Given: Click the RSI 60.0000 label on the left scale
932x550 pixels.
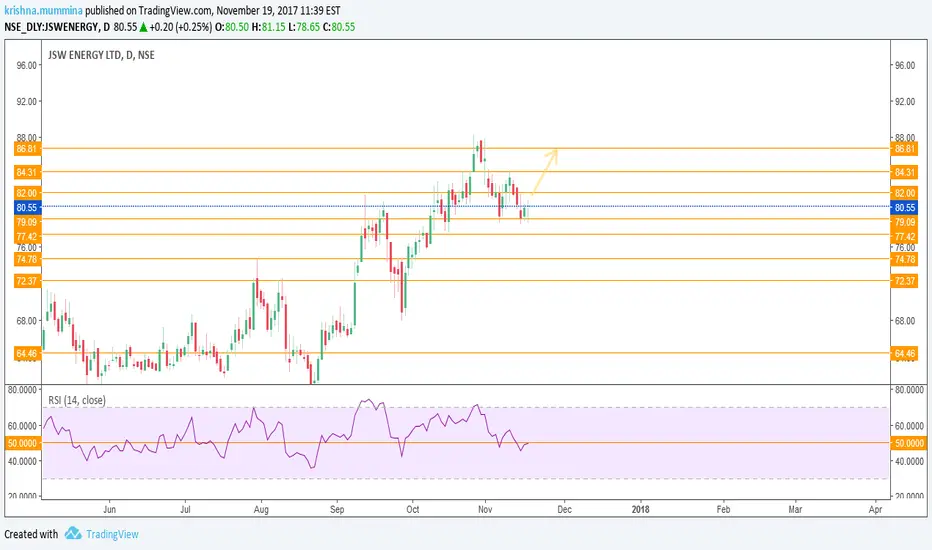Looking at the screenshot, I should tap(22, 426).
